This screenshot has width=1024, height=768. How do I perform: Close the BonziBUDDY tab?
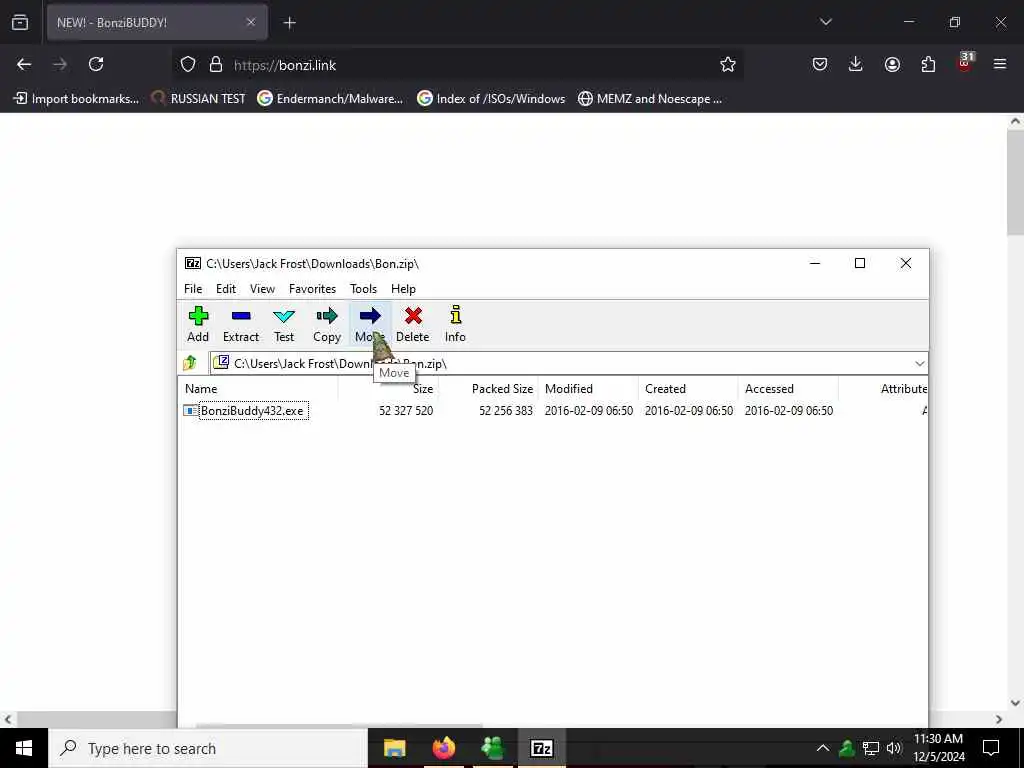tap(251, 22)
